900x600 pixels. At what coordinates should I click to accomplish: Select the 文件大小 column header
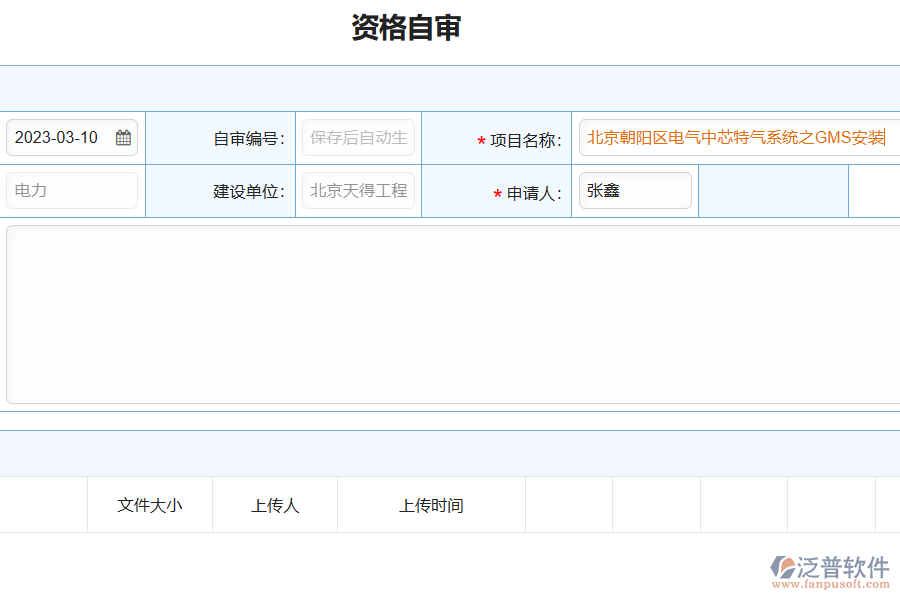[x=149, y=505]
